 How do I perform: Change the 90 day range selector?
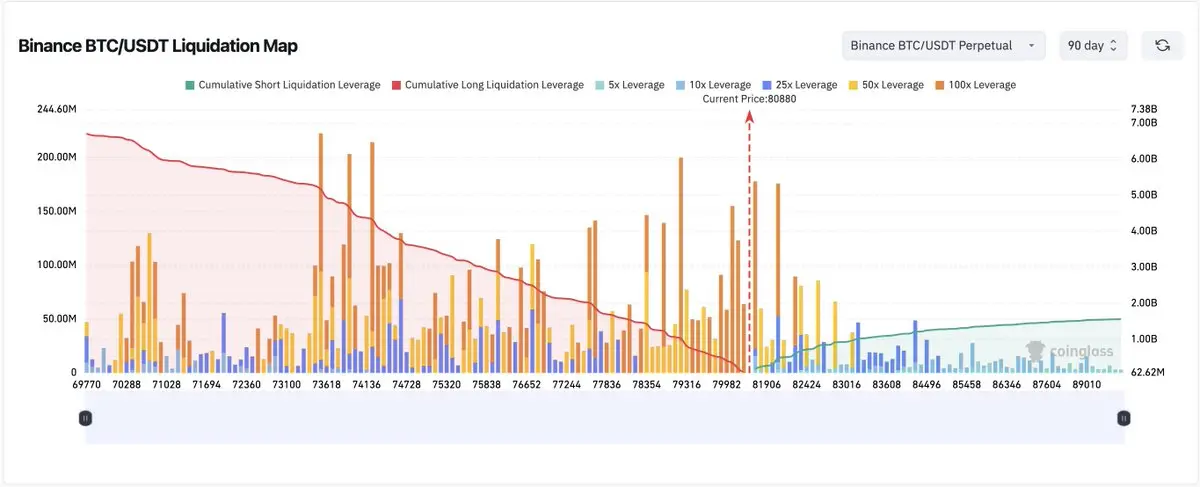click(x=1092, y=45)
